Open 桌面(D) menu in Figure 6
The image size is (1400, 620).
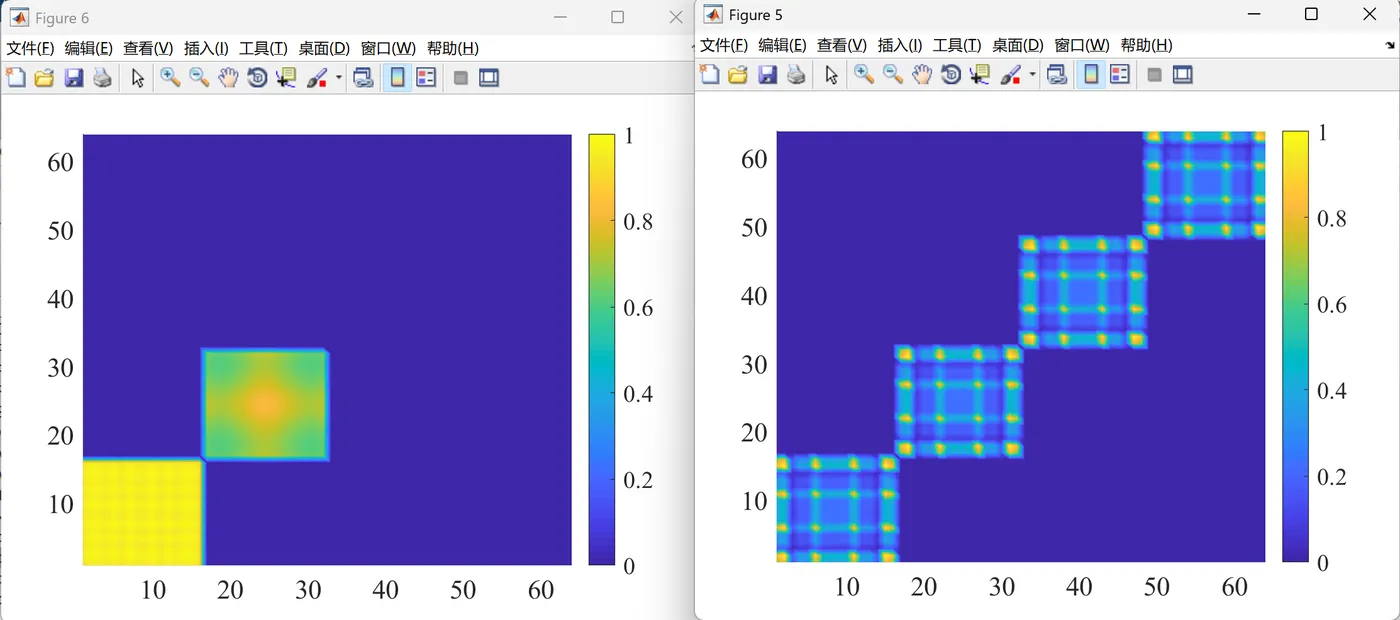pyautogui.click(x=324, y=48)
